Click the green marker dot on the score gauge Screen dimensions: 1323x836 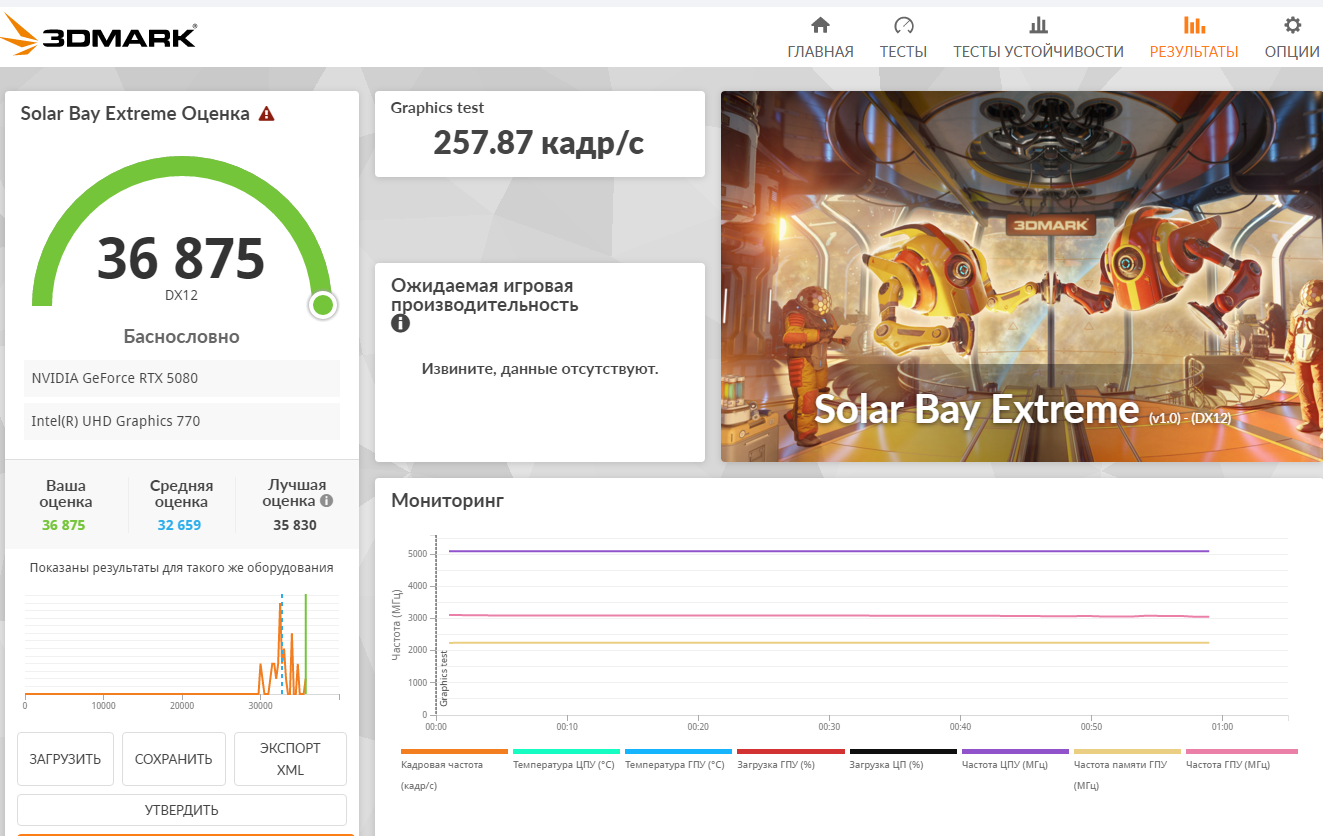pos(322,305)
